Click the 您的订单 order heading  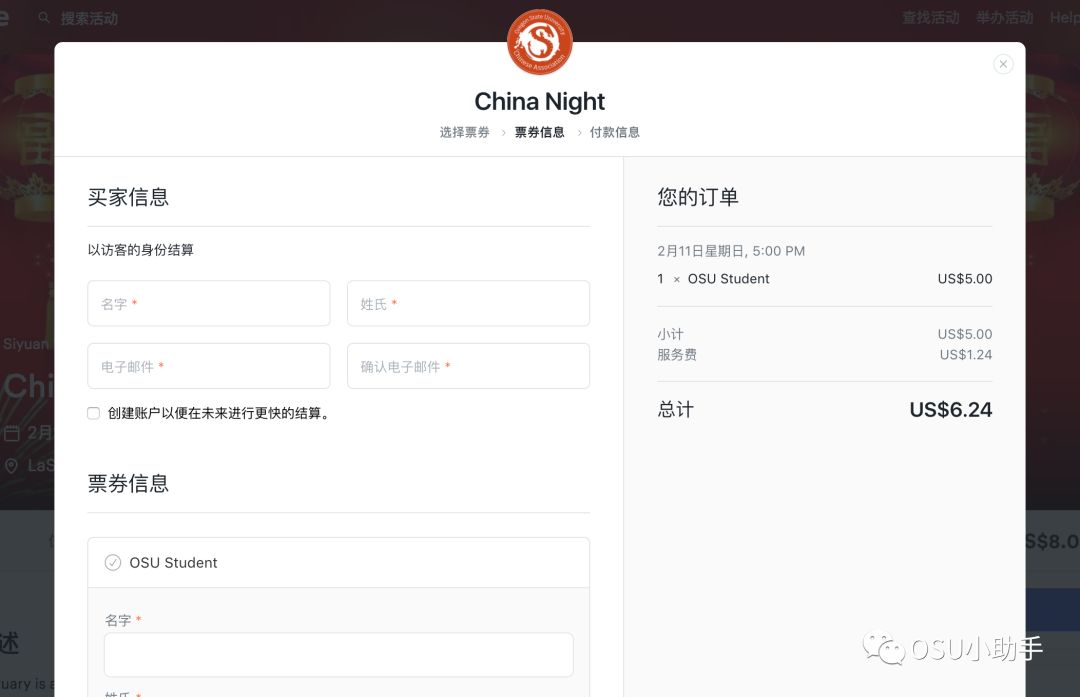click(698, 197)
